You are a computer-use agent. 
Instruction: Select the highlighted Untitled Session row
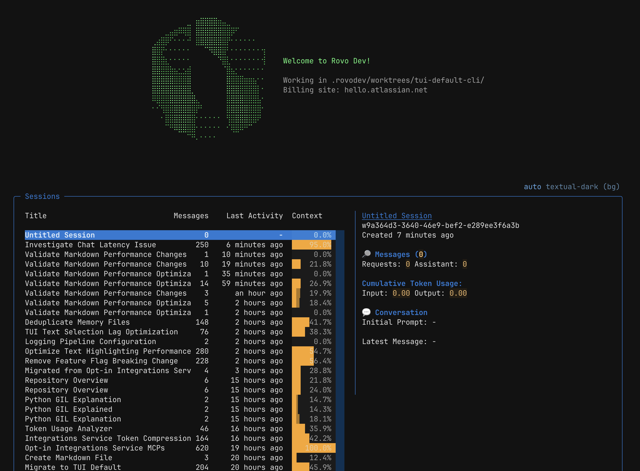coord(180,235)
